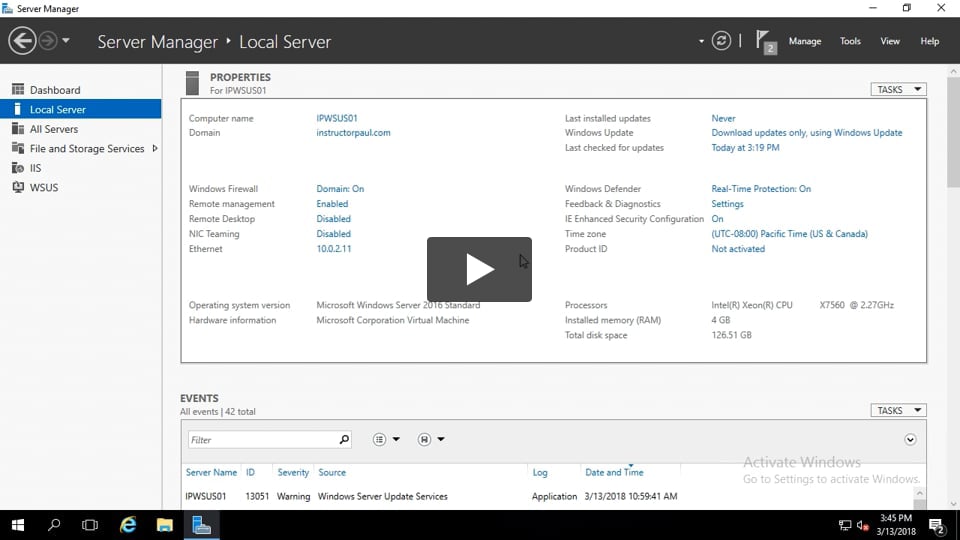Click the back navigation arrow
The width and height of the screenshot is (960, 540).
pos(22,41)
